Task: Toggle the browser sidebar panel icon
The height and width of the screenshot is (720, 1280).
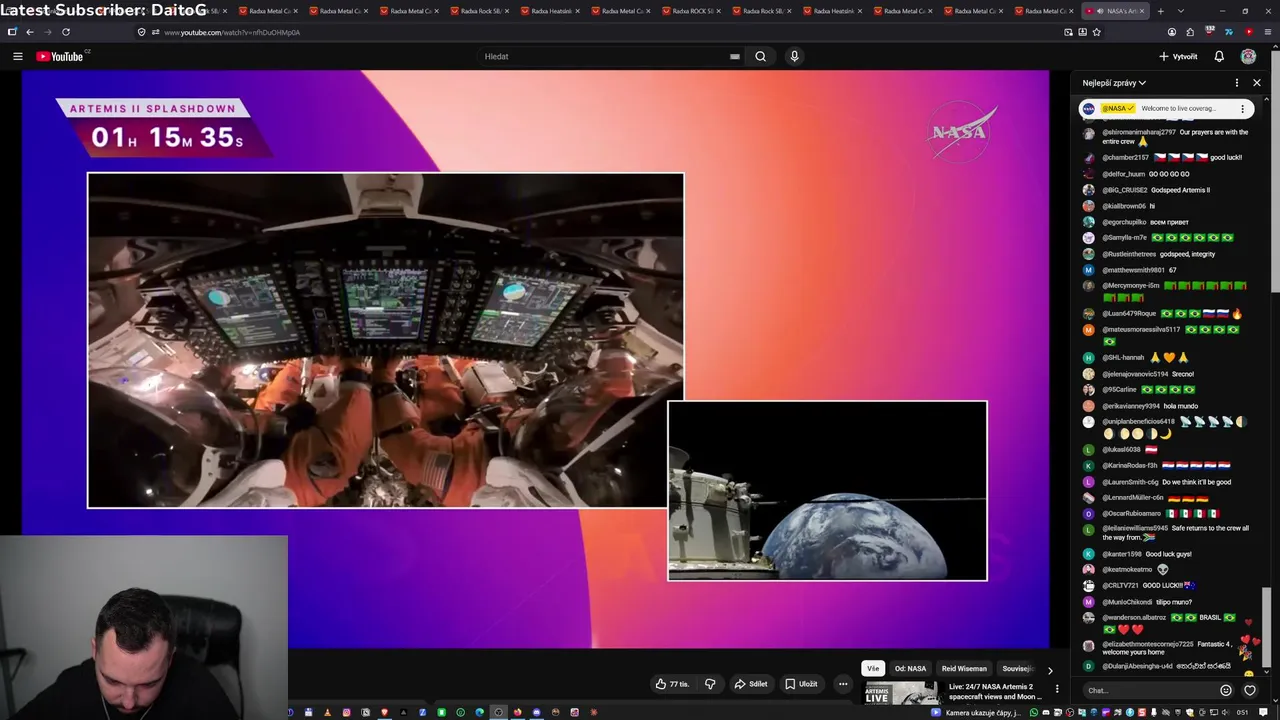Action: coord(12,32)
